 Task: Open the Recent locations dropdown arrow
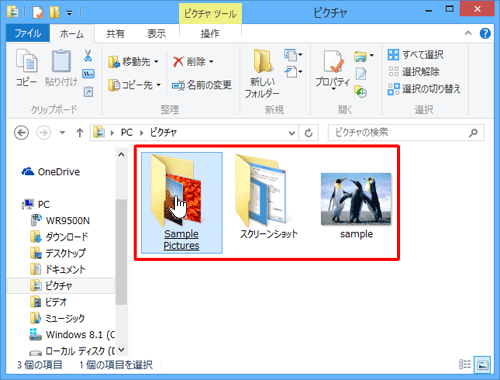point(62,133)
